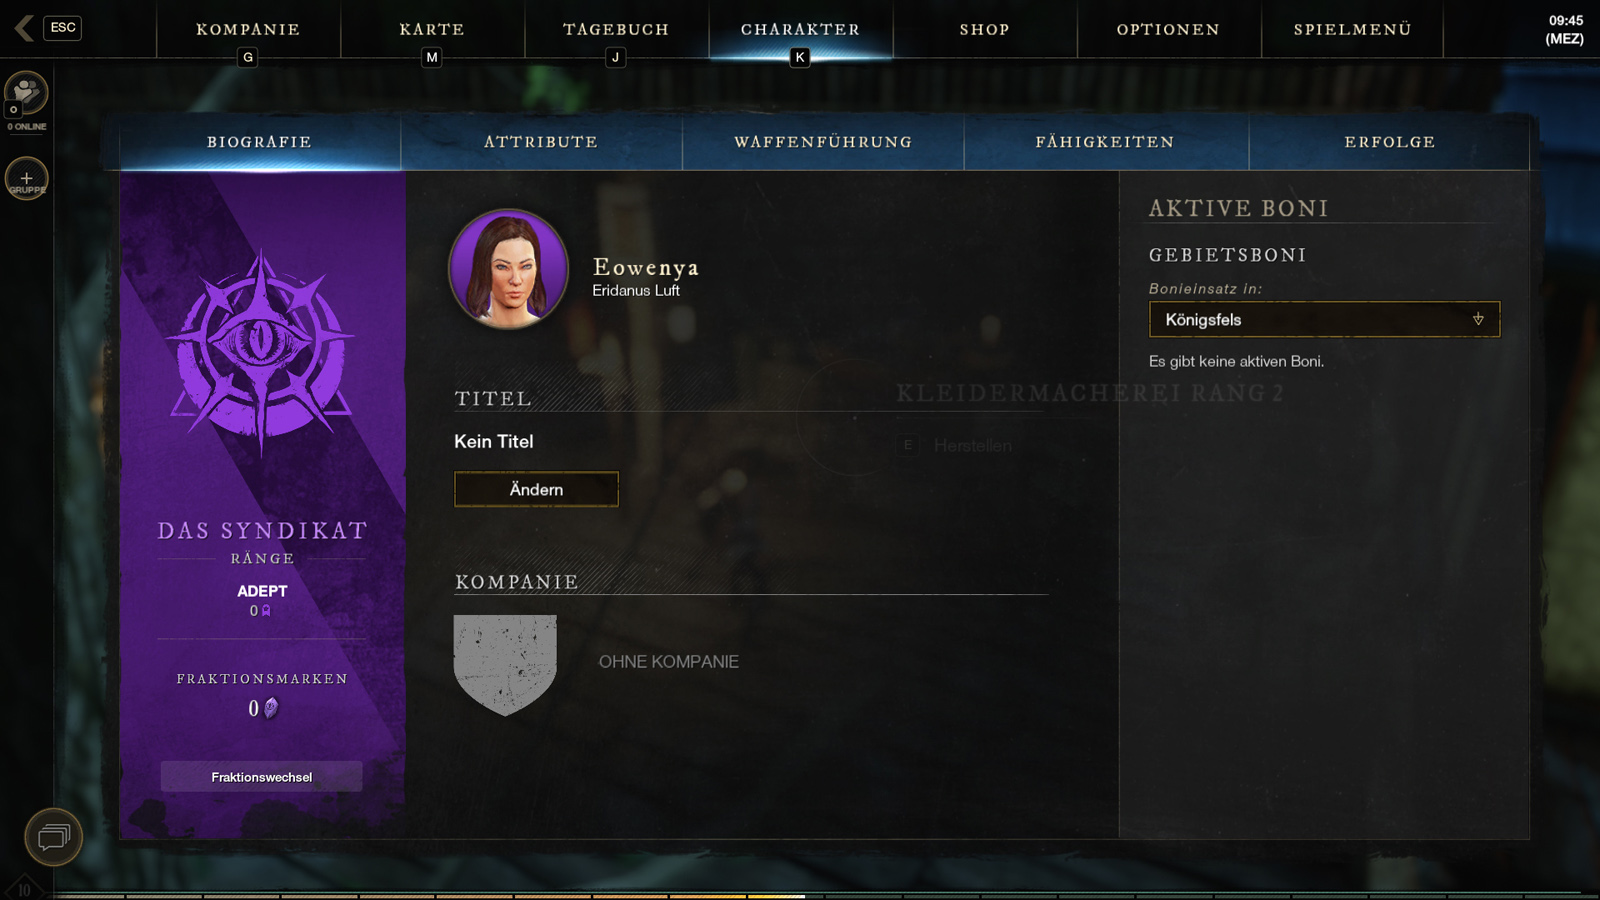
Task: Switch to the Waffenführung tab
Action: point(823,142)
